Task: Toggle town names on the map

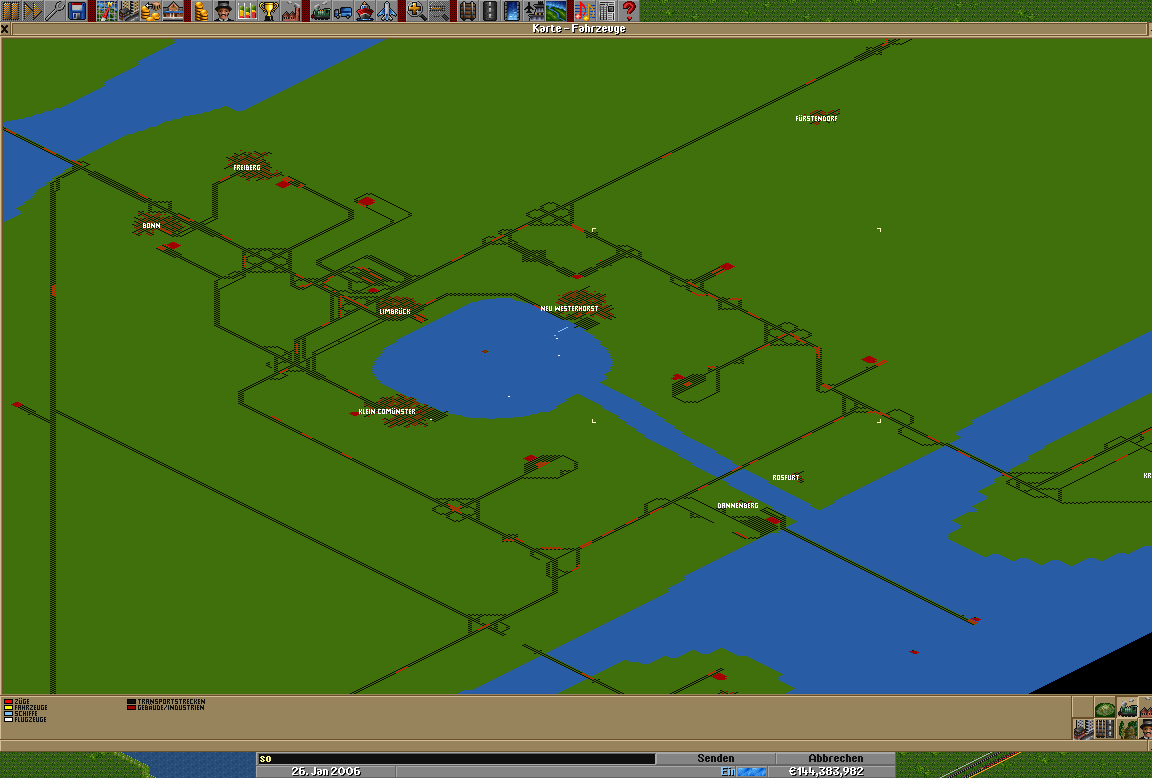Action: 1083,729
